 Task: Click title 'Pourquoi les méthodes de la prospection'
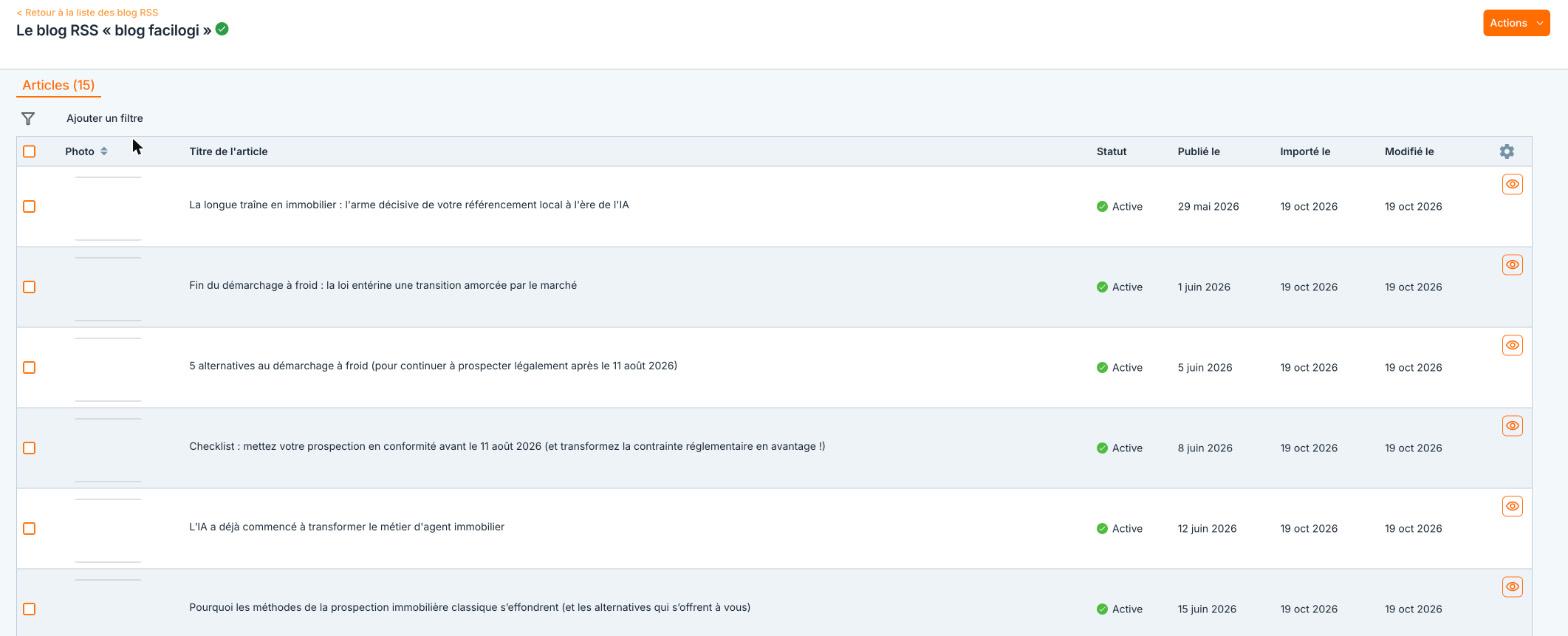click(470, 607)
